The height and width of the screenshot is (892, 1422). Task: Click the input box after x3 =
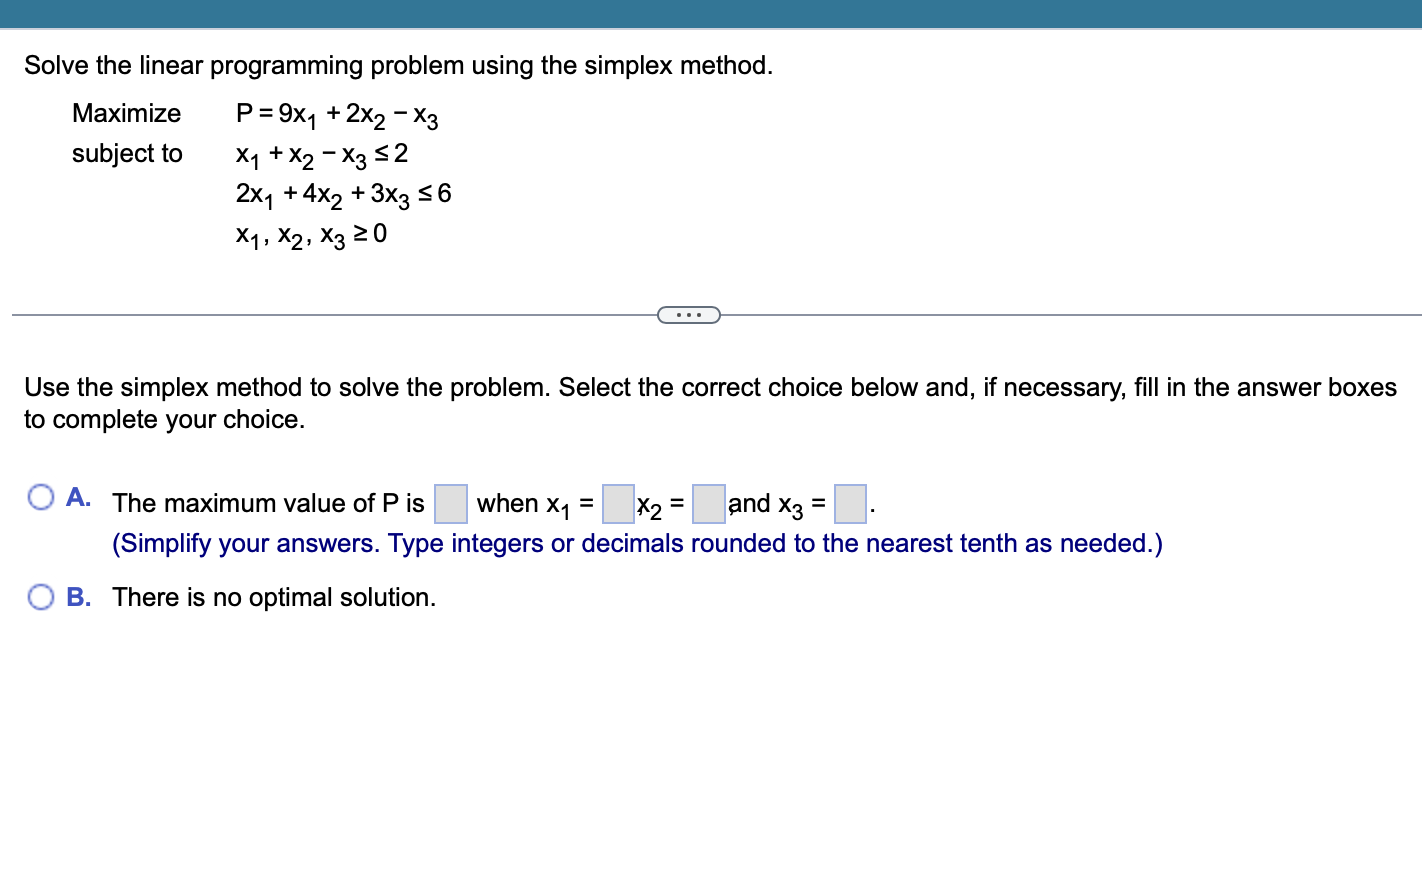click(x=849, y=504)
